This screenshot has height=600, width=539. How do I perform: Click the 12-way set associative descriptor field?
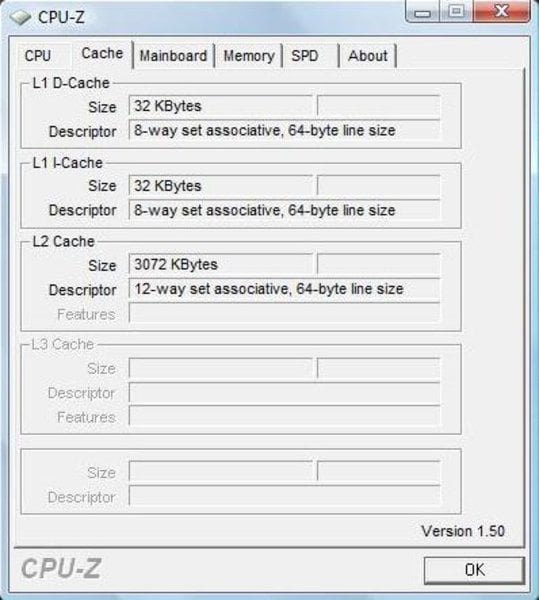click(284, 289)
